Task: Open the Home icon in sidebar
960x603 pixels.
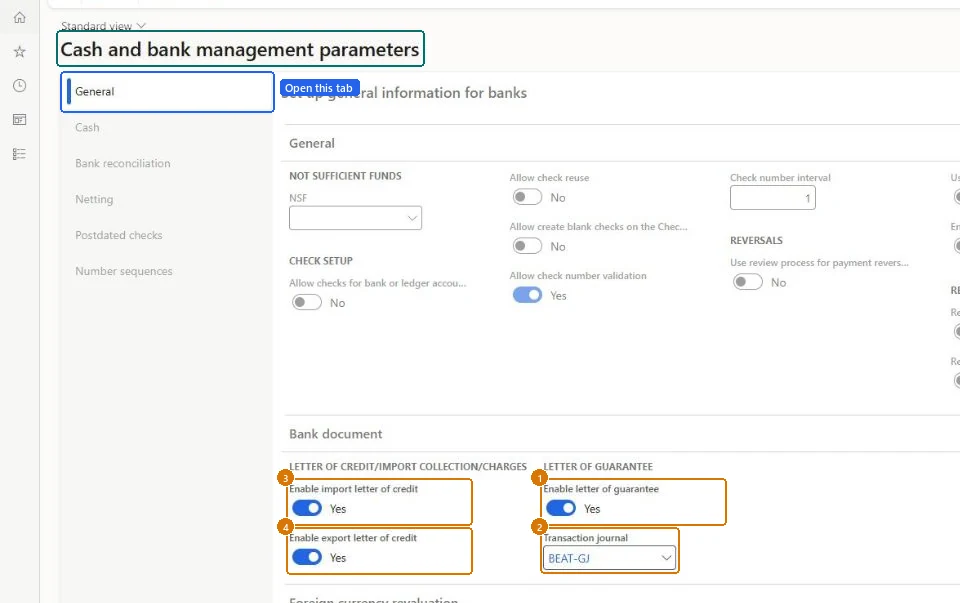Action: point(20,17)
